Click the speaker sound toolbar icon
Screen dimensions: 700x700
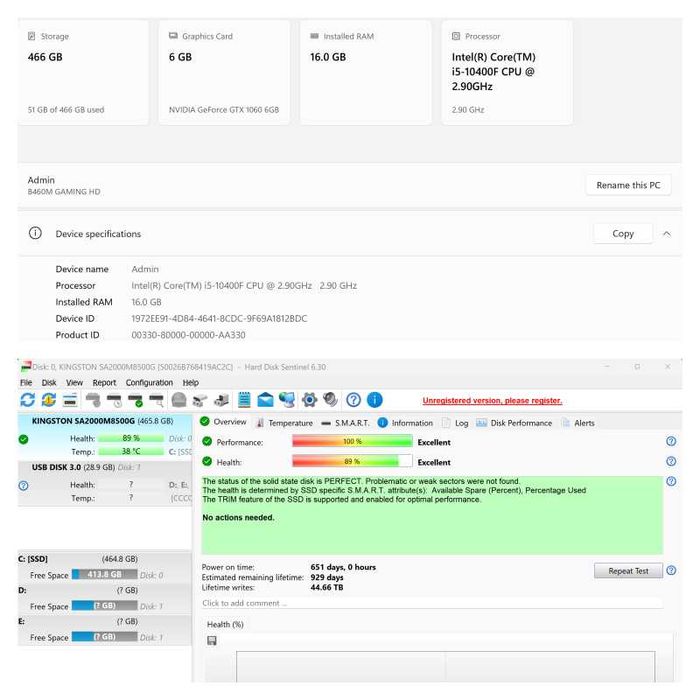(330, 400)
